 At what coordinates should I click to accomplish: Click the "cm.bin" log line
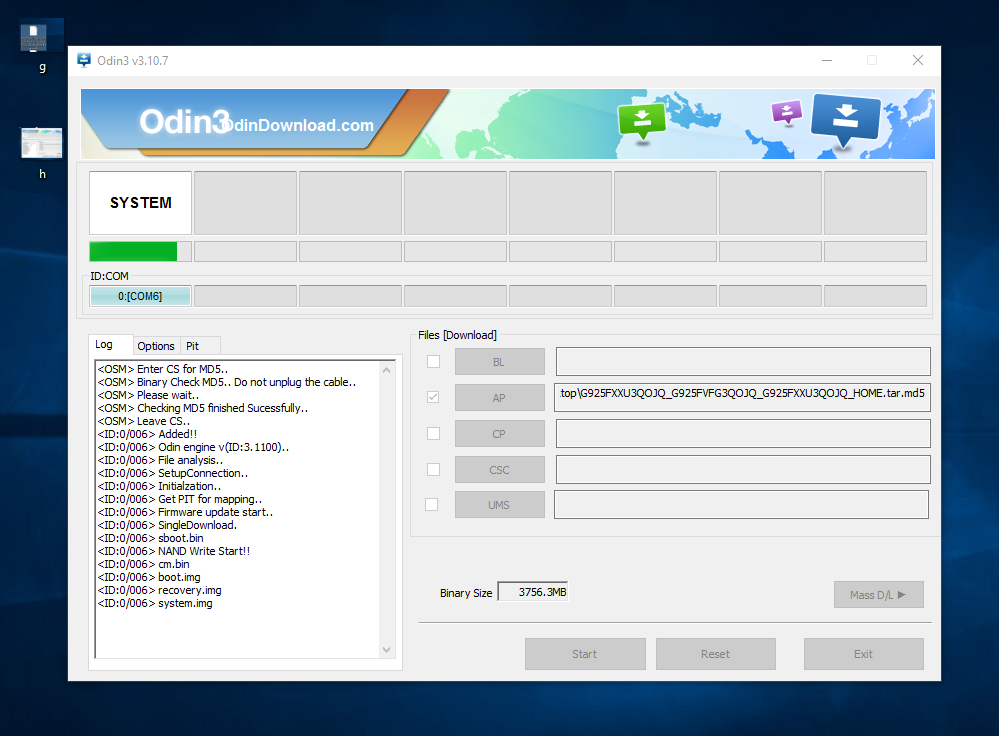click(143, 564)
